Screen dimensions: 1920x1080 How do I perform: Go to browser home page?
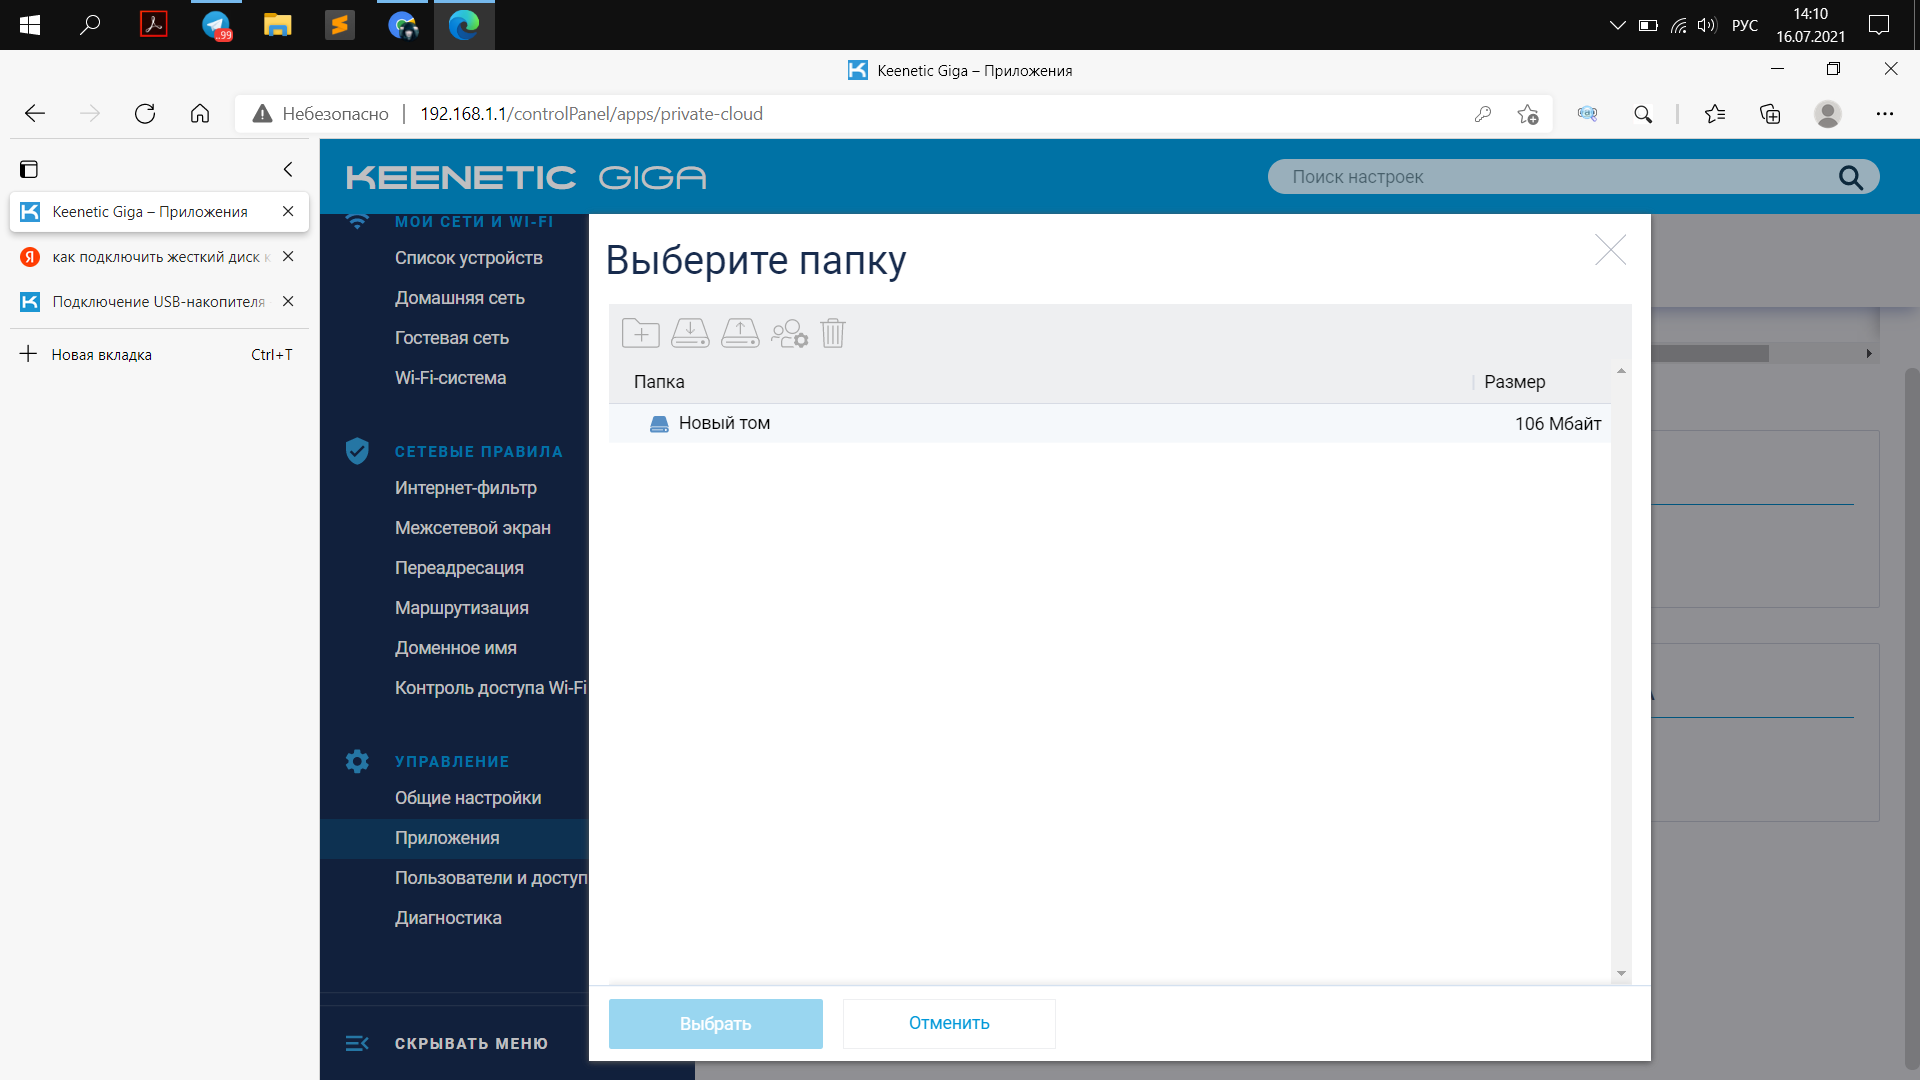click(200, 114)
